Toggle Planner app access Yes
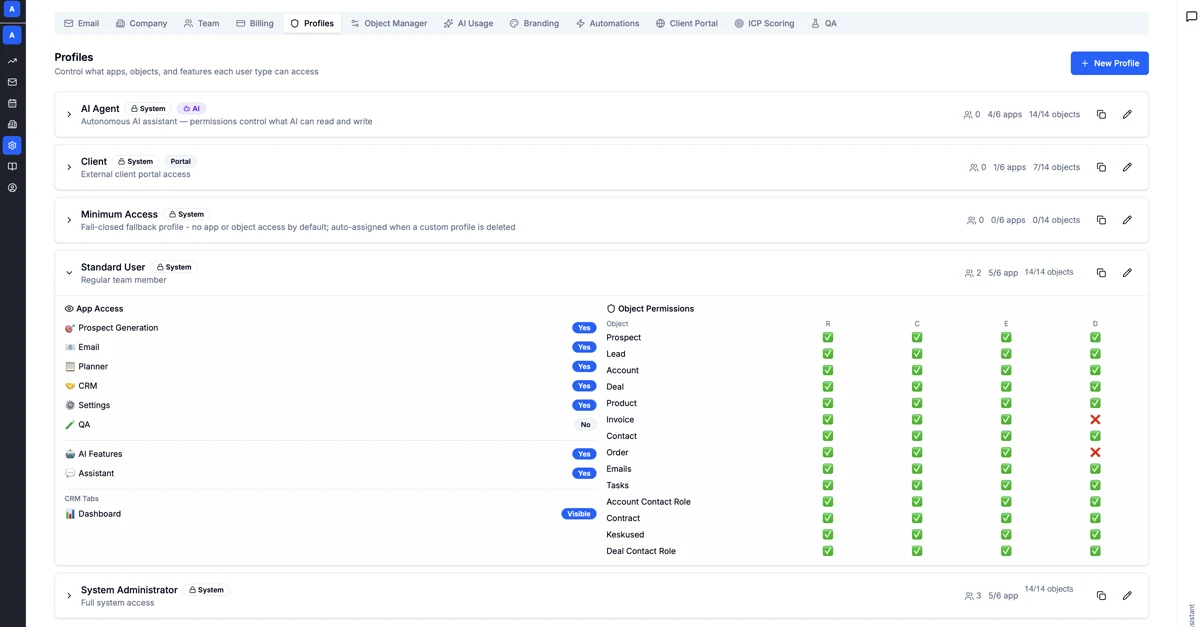Image resolution: width=1200 pixels, height=627 pixels. click(584, 367)
